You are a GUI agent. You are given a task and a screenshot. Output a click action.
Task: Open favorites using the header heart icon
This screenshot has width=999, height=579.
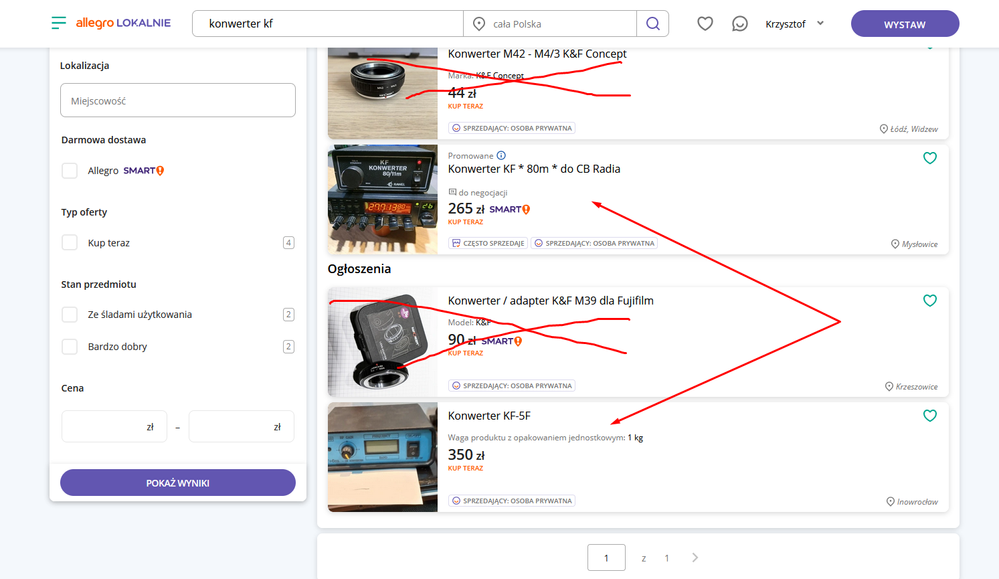(705, 22)
